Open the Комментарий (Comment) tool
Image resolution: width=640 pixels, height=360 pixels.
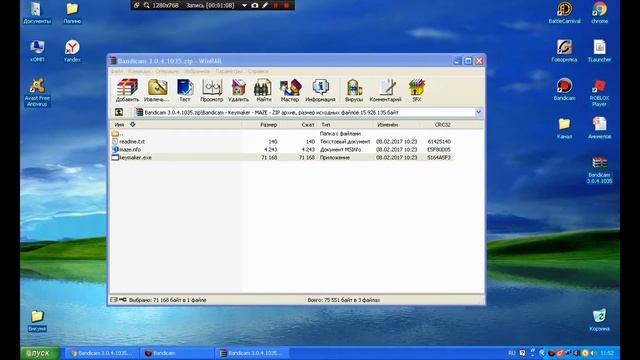[x=385, y=90]
